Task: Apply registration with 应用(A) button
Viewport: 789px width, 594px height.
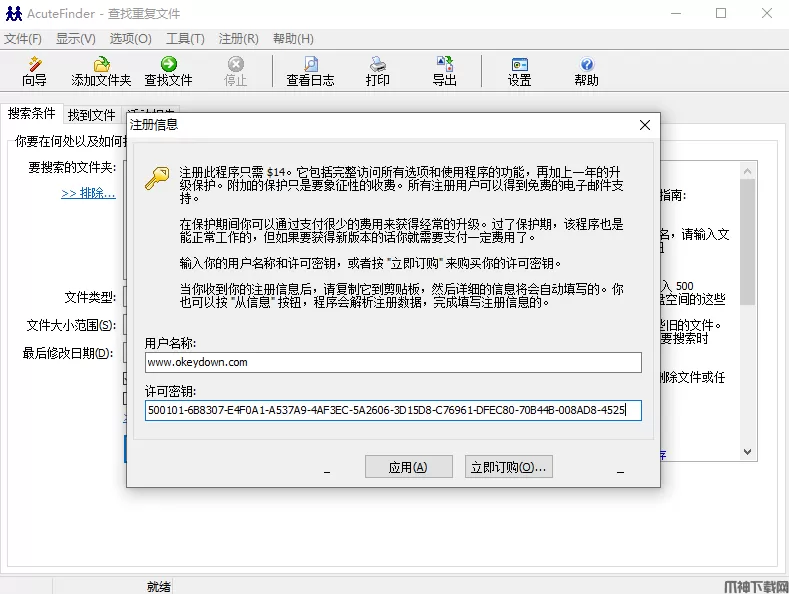Action: 409,467
